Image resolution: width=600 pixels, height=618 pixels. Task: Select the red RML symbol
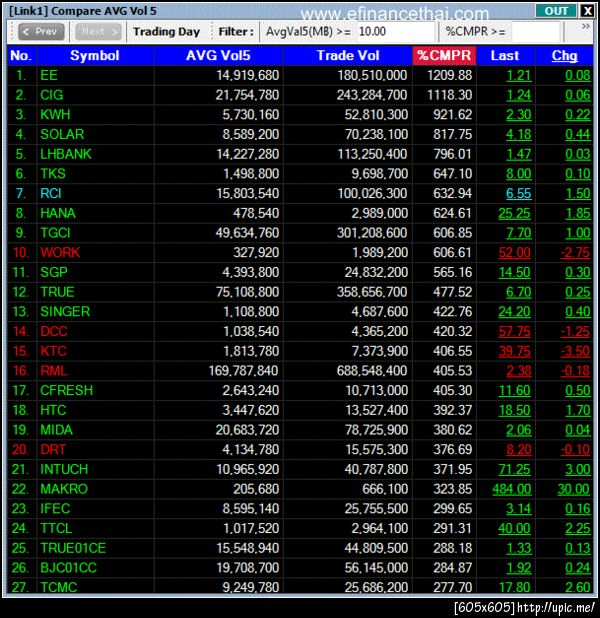click(x=54, y=371)
